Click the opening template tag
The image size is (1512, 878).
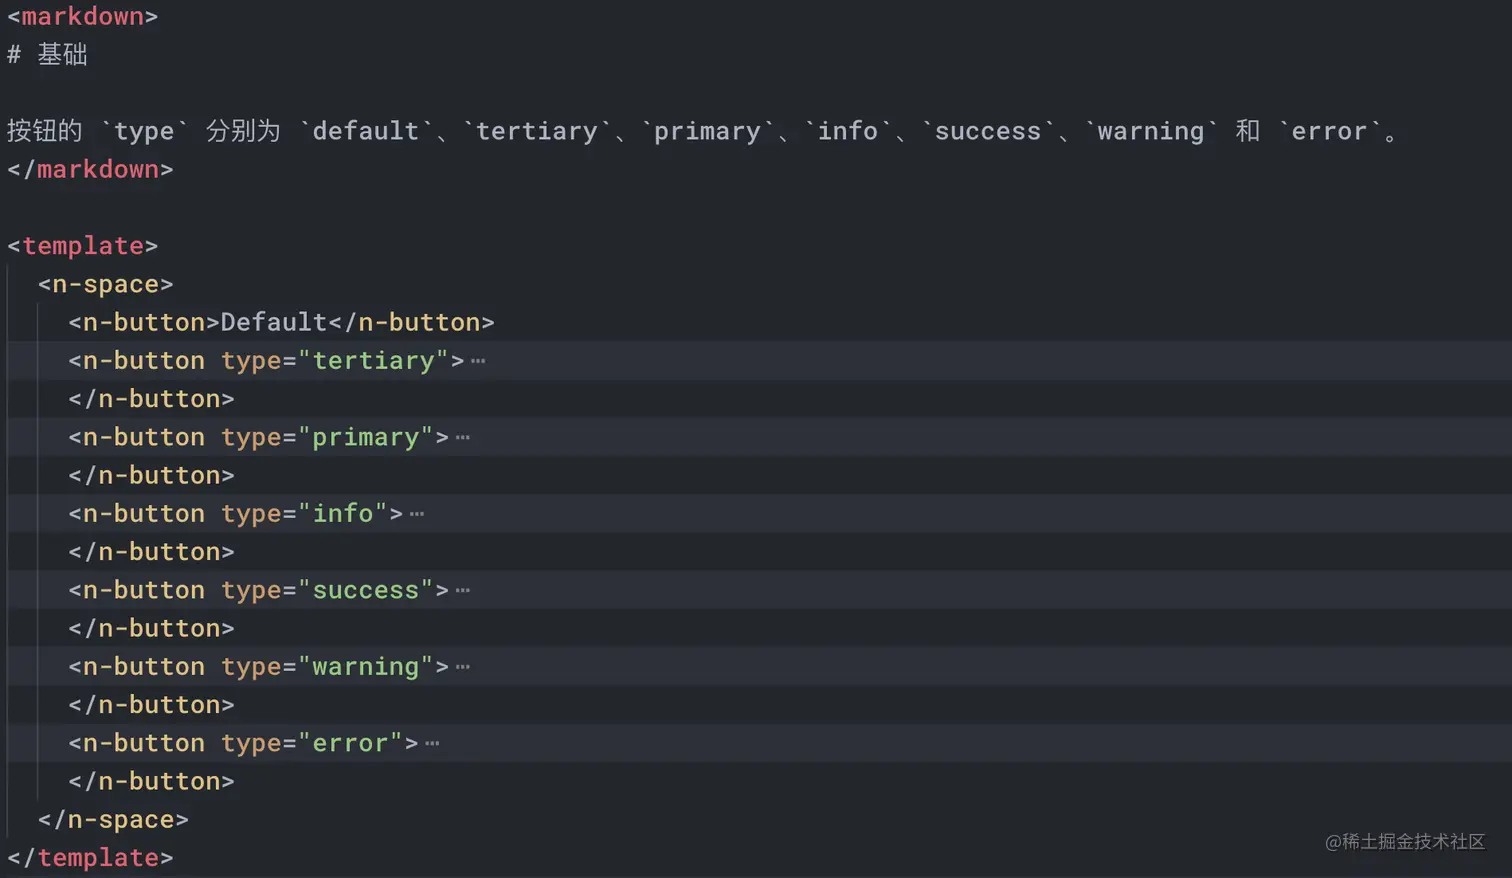pos(82,246)
